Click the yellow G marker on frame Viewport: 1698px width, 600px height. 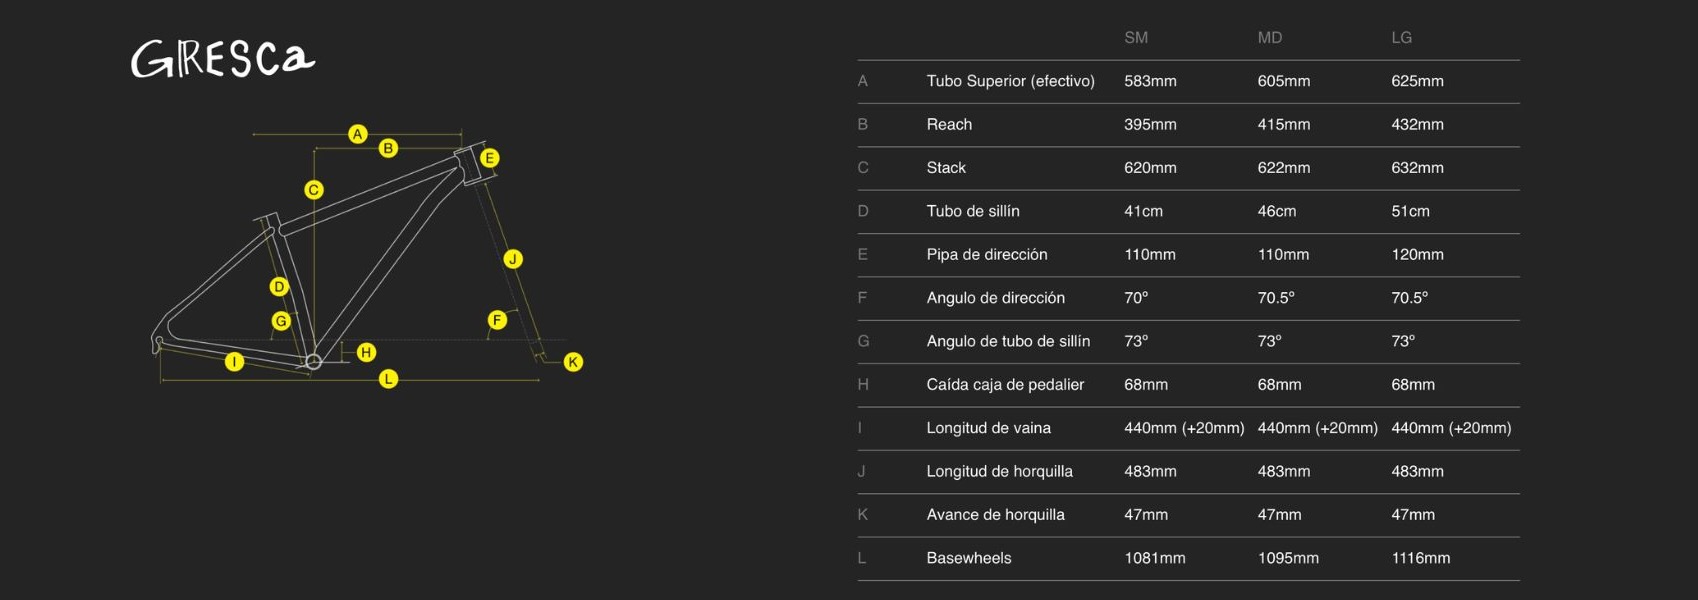click(281, 321)
